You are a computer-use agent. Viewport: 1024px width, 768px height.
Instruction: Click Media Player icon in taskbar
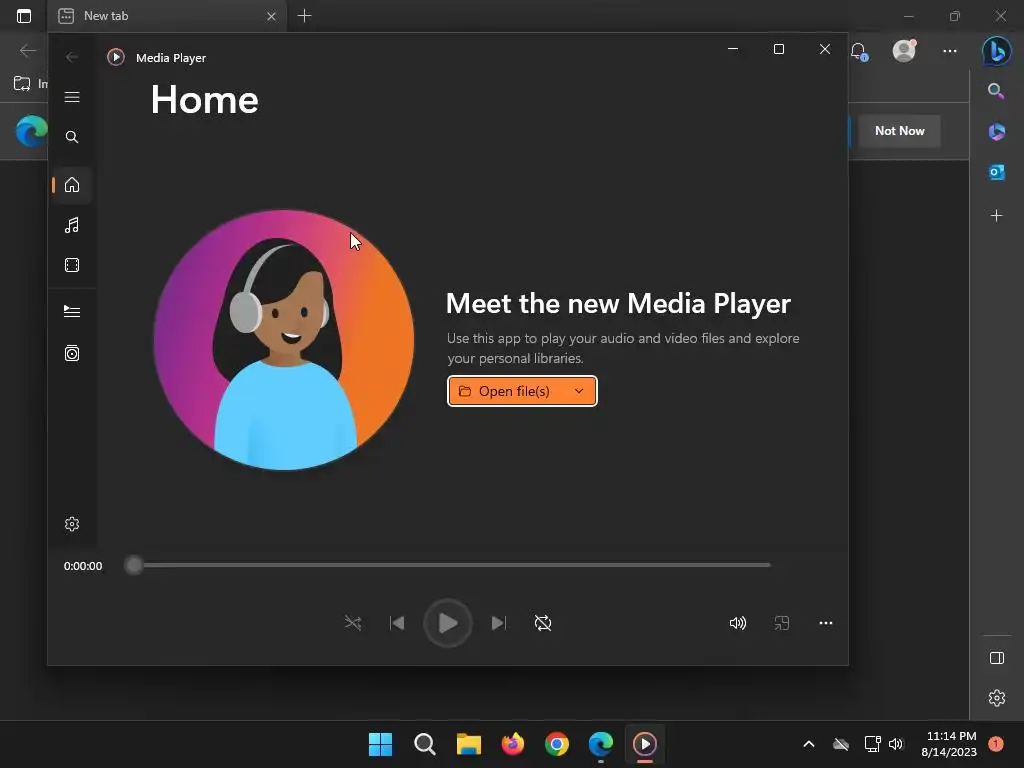click(645, 744)
